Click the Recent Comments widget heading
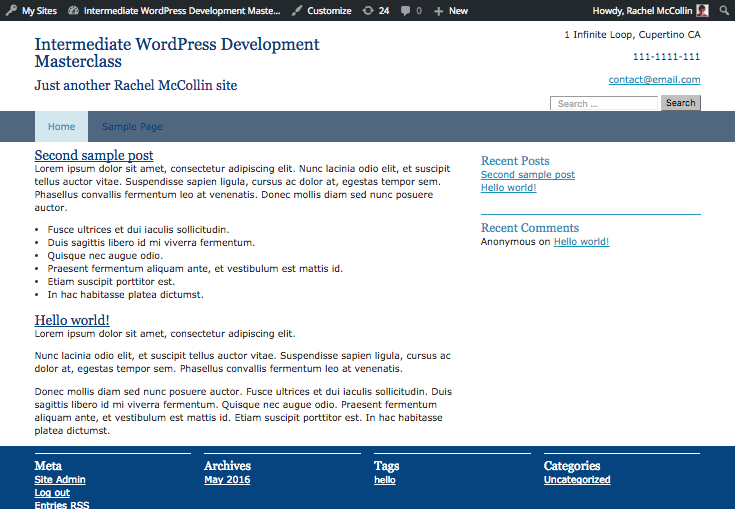735x509 pixels. [x=530, y=228]
